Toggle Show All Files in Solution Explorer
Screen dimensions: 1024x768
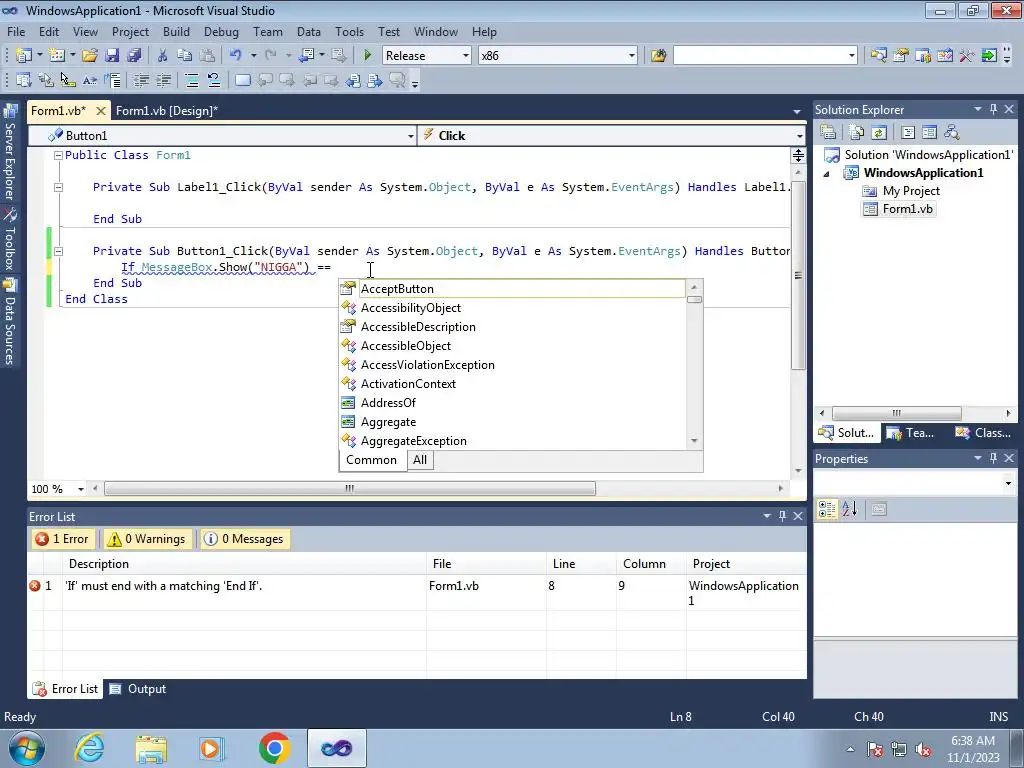coord(857,133)
